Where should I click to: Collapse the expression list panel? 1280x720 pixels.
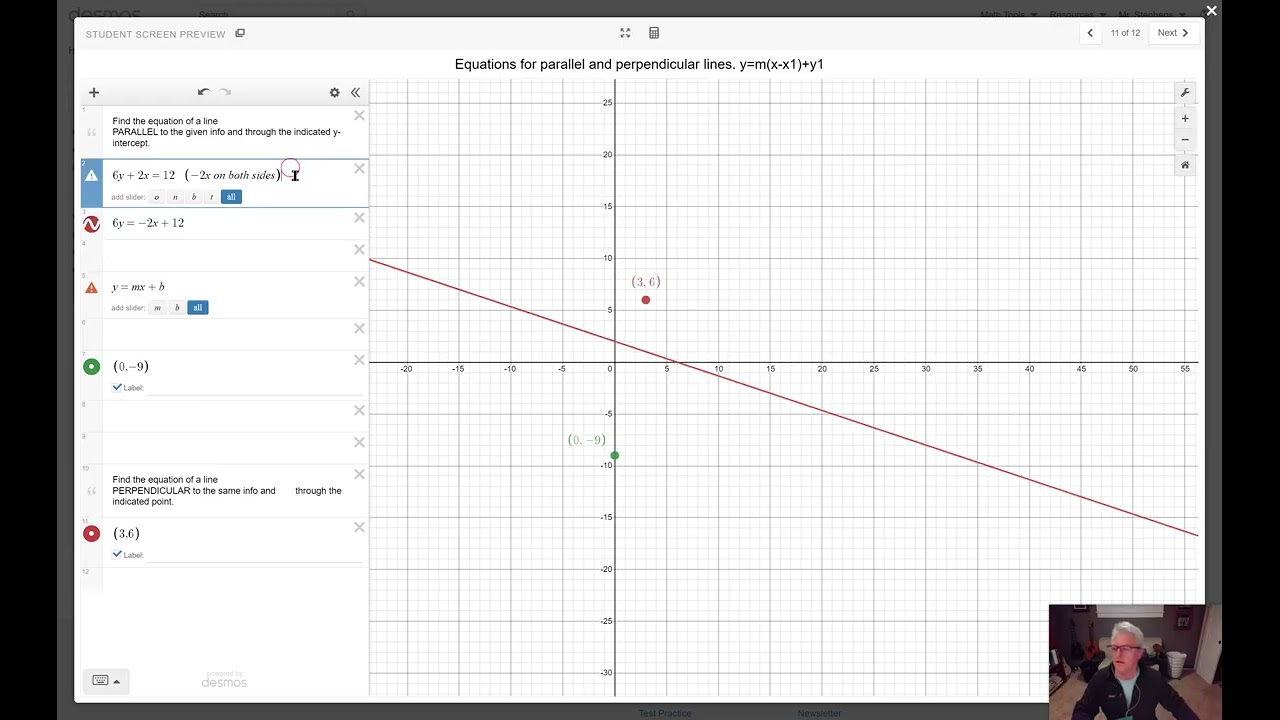(x=355, y=92)
